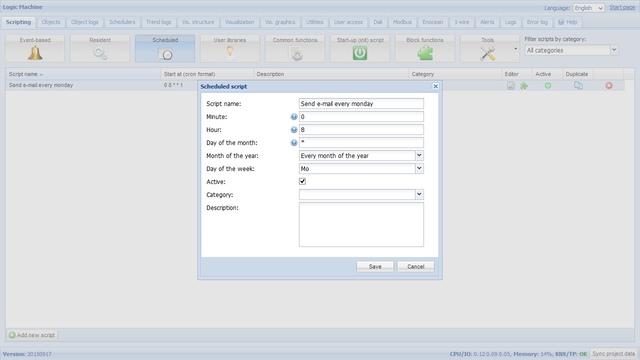Image resolution: width=640 pixels, height=360 pixels.
Task: Click Sync project data button
Action: tap(613, 354)
